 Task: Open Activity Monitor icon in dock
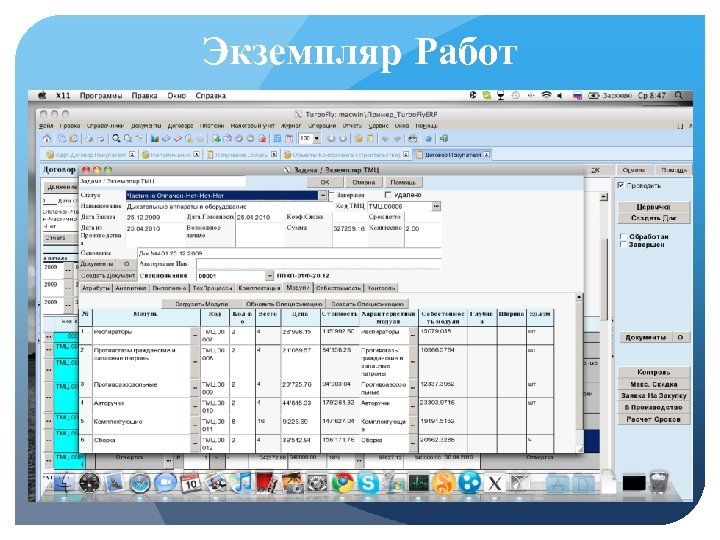pos(418,483)
